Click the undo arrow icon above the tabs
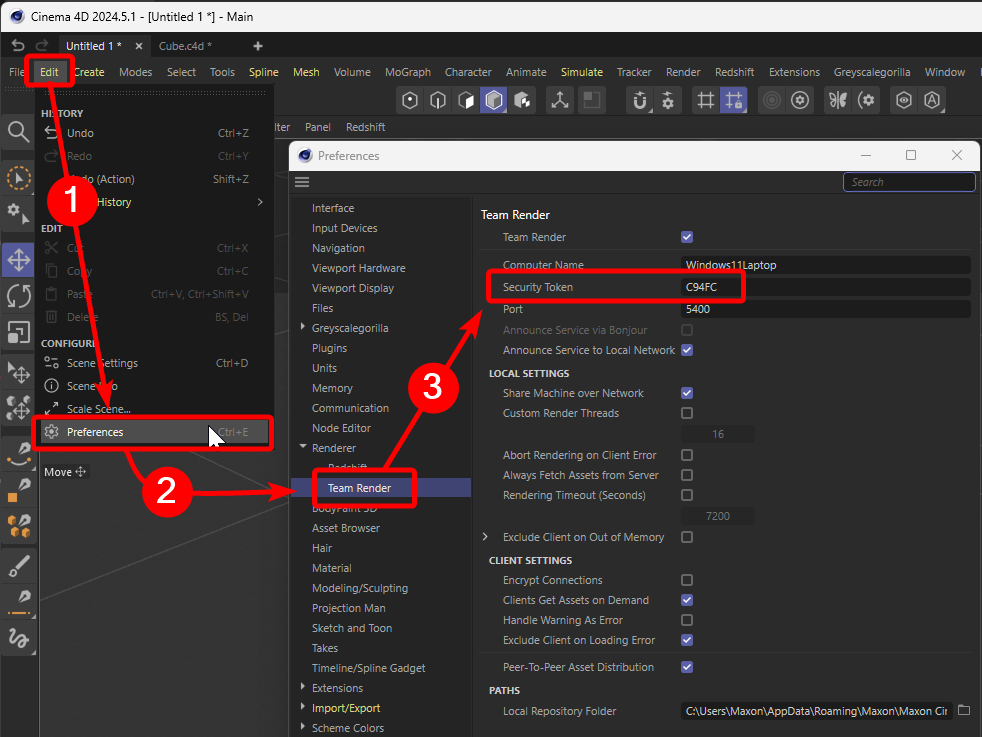Viewport: 982px width, 737px height. coord(18,45)
